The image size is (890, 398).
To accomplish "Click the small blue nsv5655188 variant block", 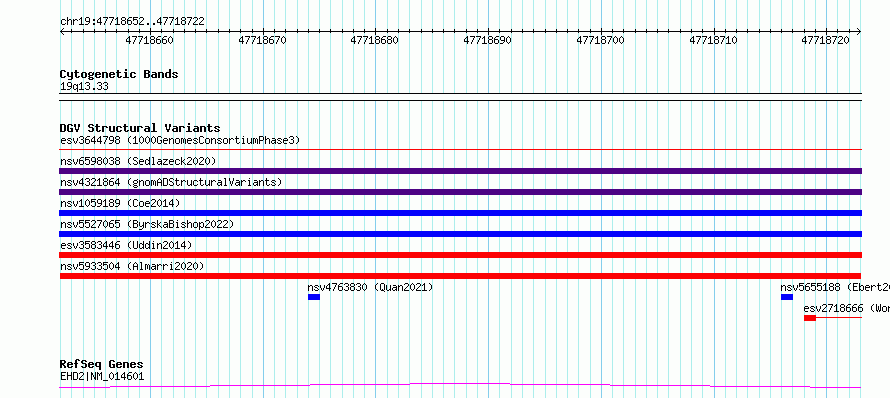I will (787, 297).
